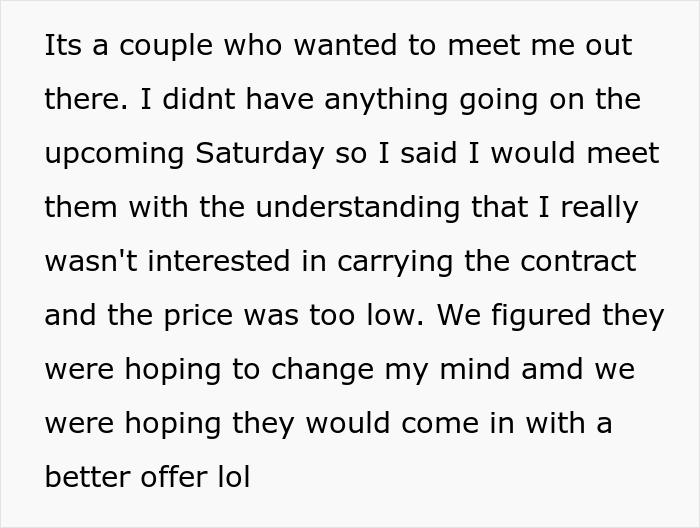Click the word "offer"
Screen dimensions: 700x528
pyautogui.click(x=174, y=476)
